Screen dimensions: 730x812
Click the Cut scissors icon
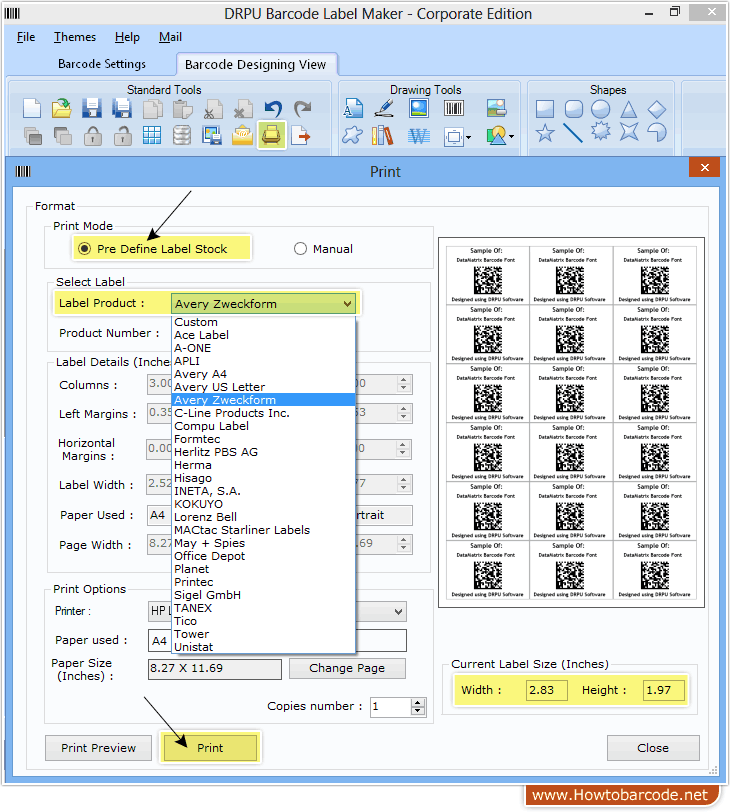[x=213, y=109]
